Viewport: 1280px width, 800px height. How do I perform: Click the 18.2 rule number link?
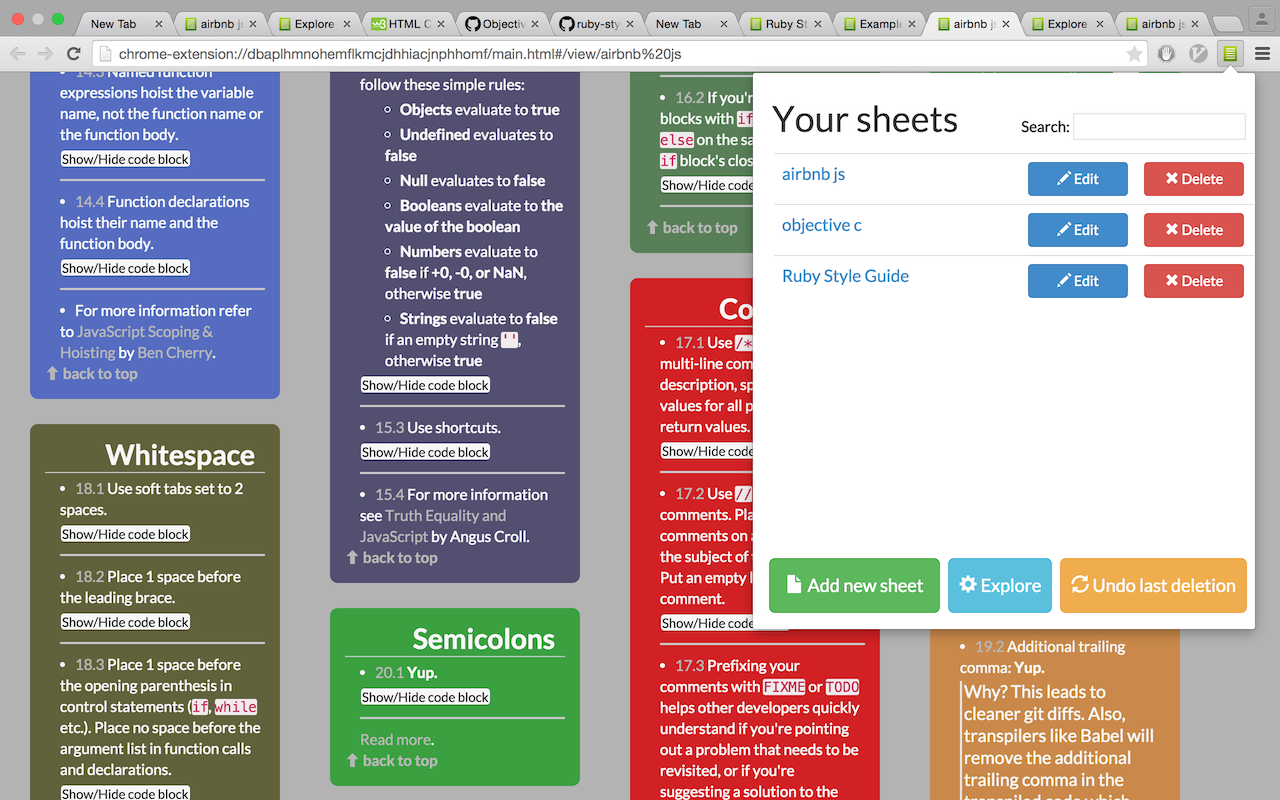89,577
